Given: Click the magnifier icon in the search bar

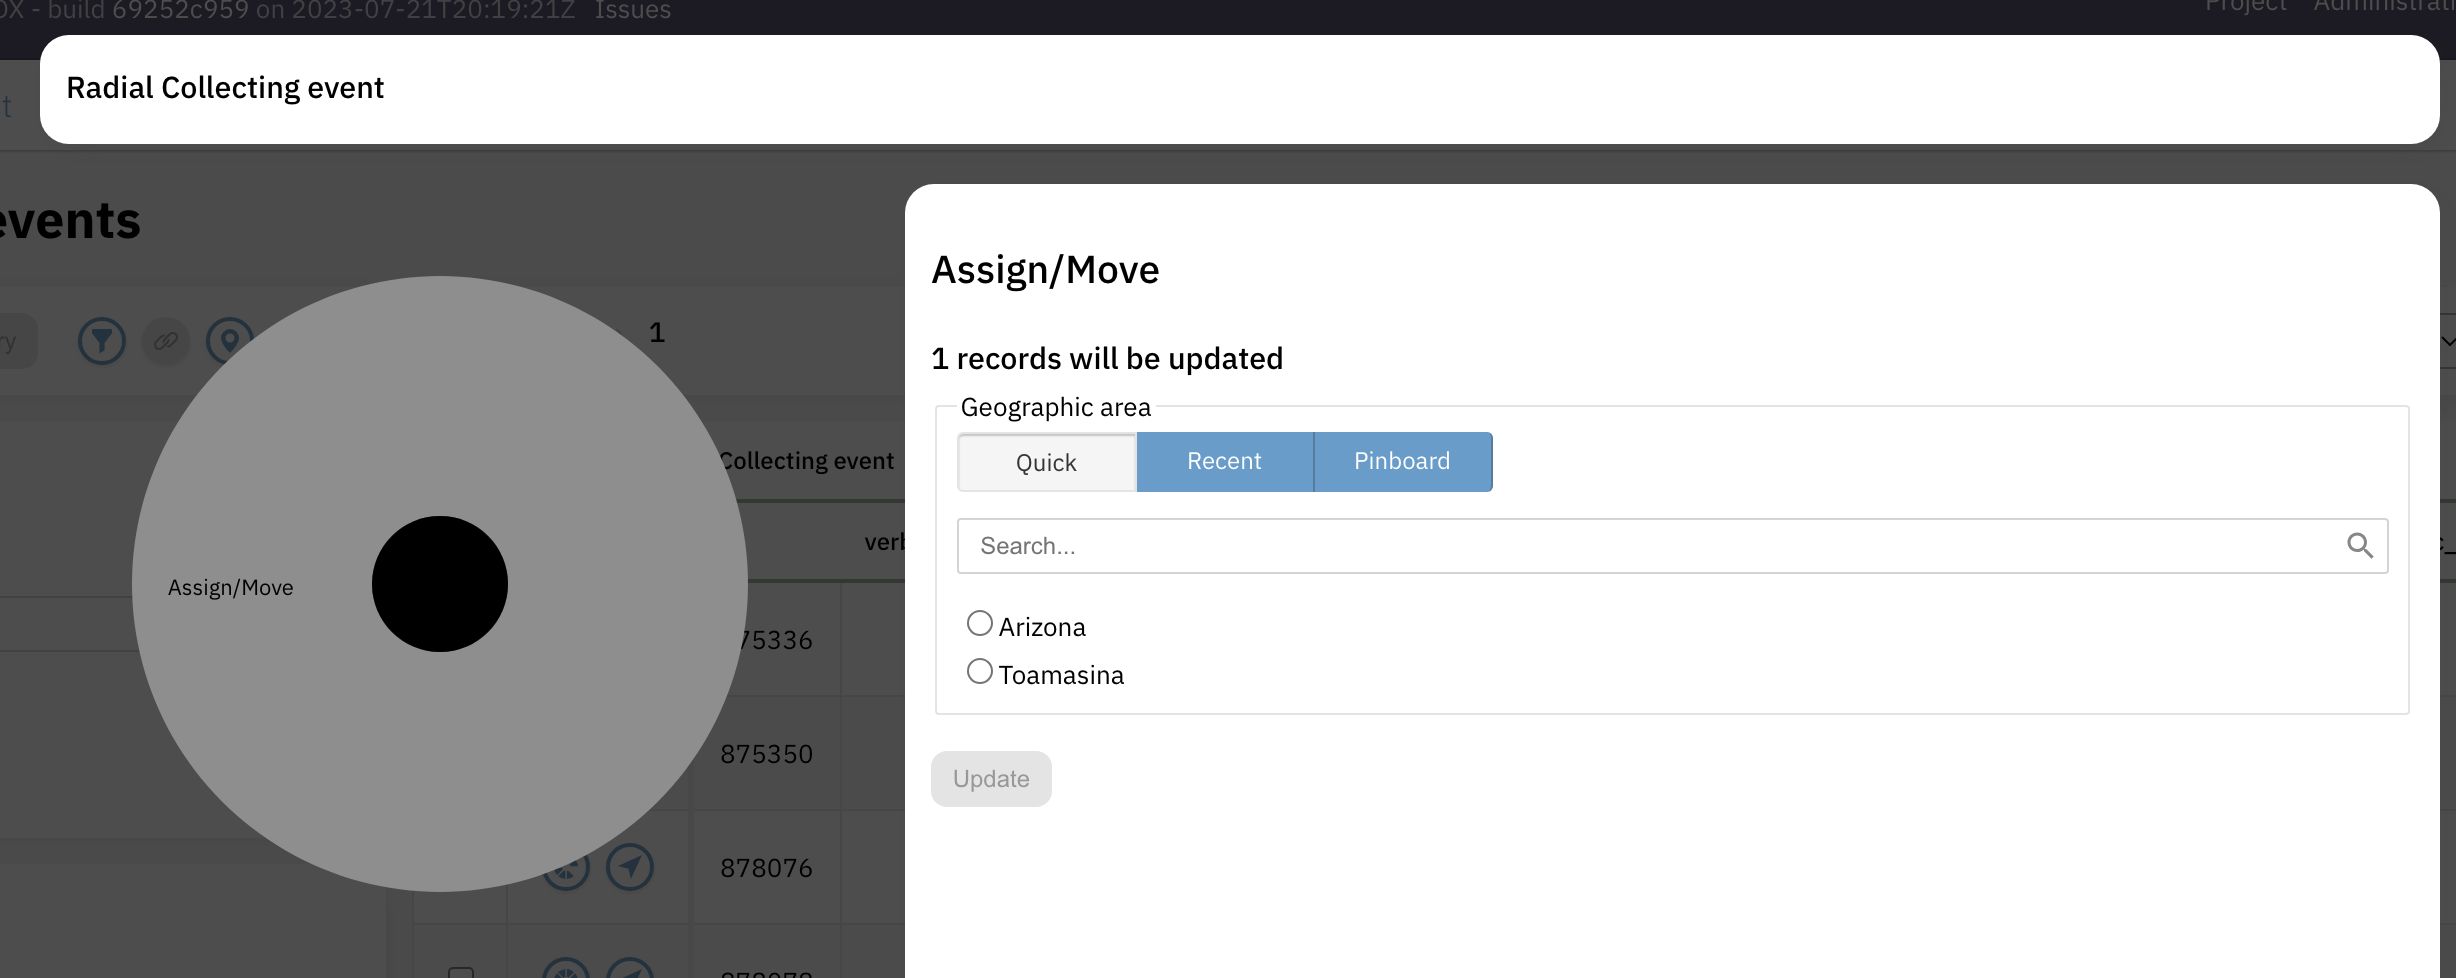Looking at the screenshot, I should coord(2361,545).
